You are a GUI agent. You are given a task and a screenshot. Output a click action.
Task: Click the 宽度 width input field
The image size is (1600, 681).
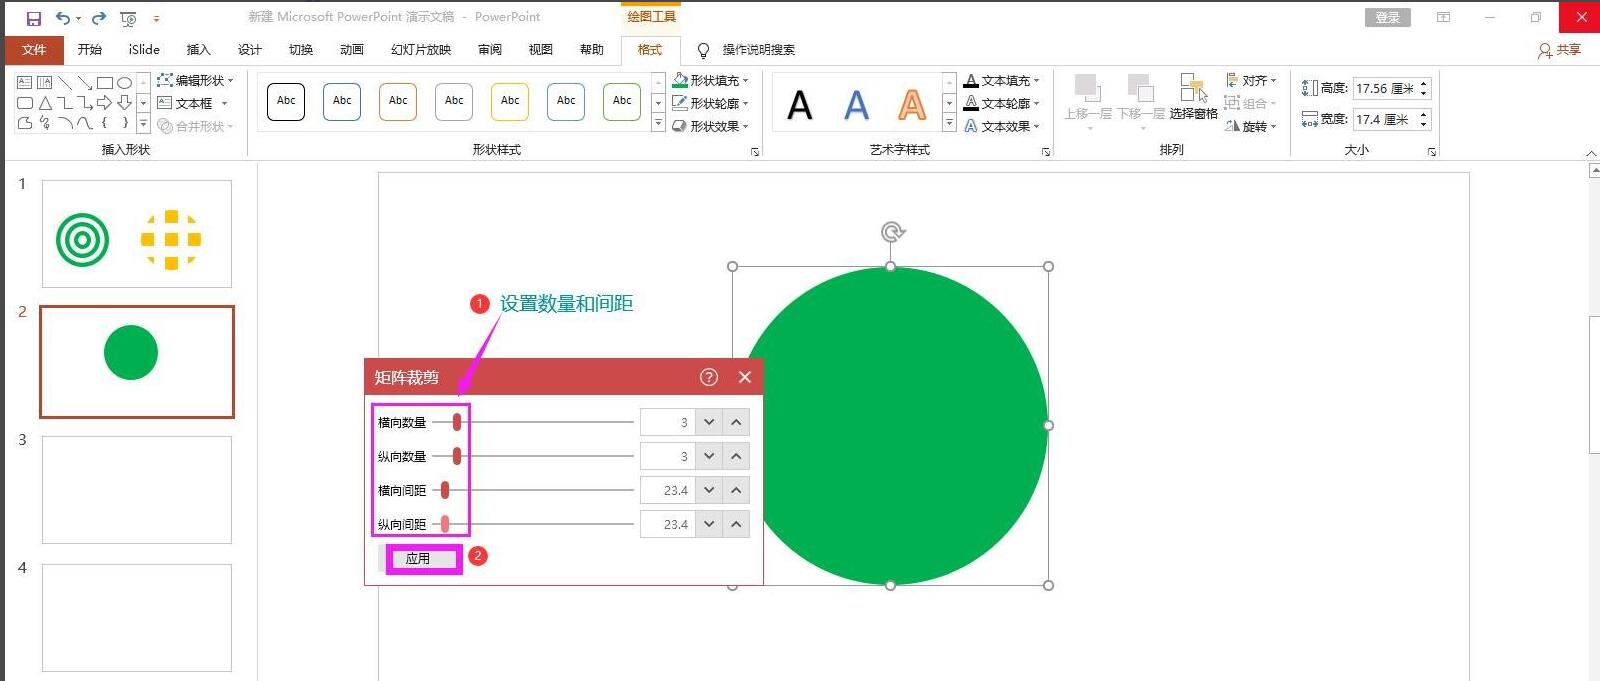tap(1385, 119)
